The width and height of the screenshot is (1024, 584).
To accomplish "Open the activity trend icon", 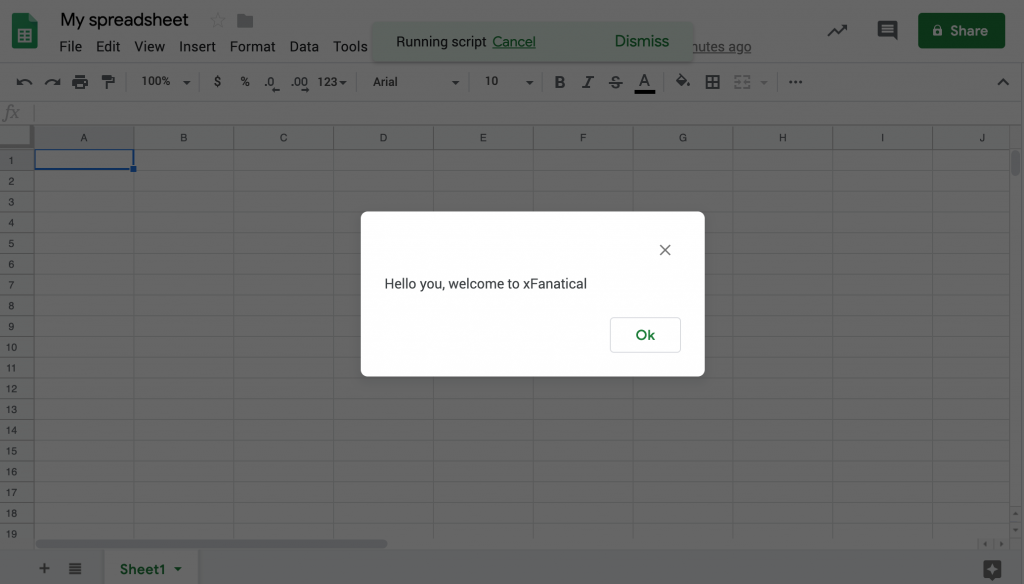I will pos(837,30).
